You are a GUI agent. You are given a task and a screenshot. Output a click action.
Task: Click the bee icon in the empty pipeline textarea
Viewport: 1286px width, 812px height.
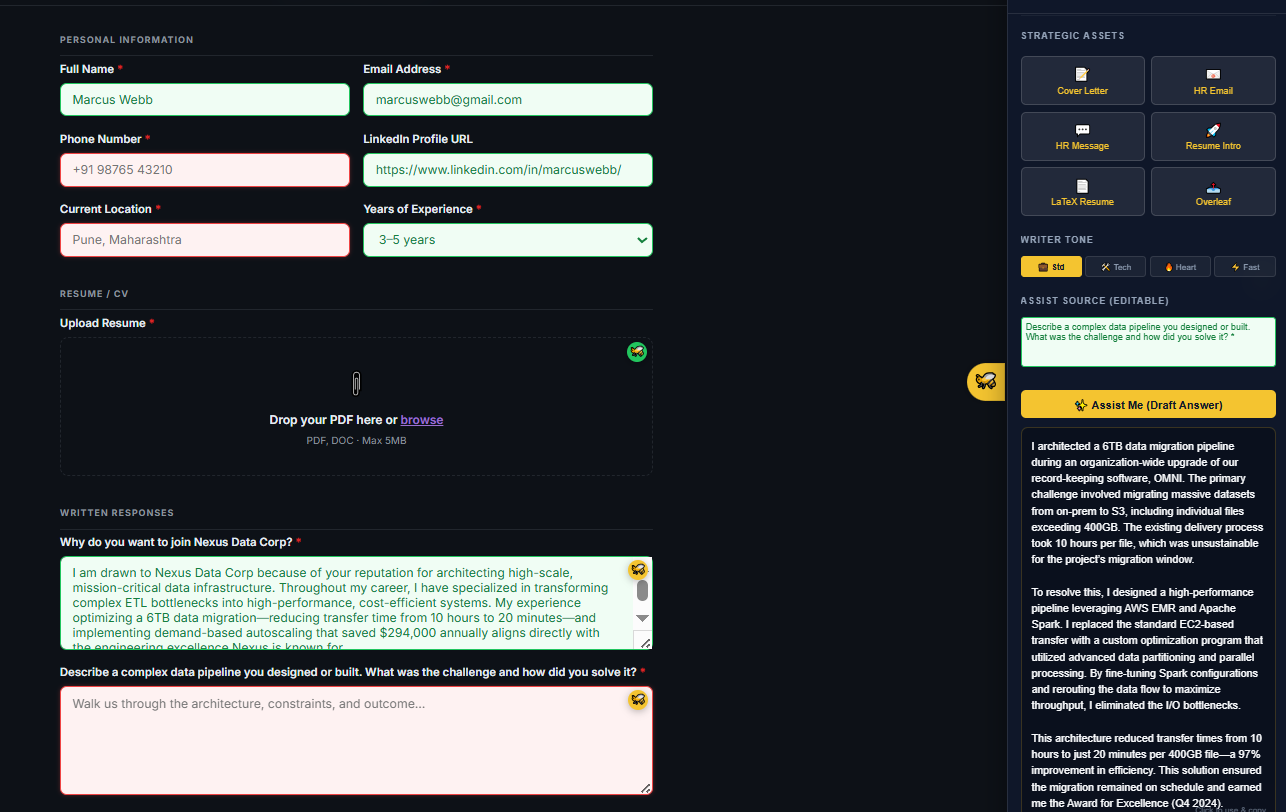click(637, 700)
